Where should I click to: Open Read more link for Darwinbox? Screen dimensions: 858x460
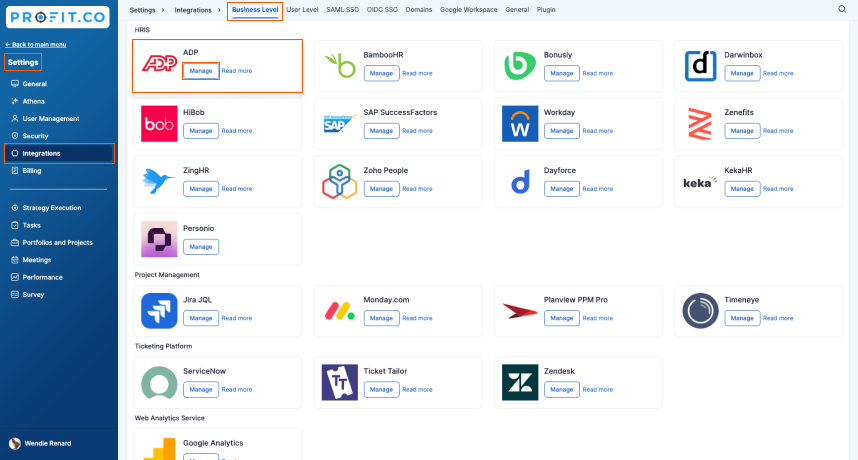[x=778, y=73]
